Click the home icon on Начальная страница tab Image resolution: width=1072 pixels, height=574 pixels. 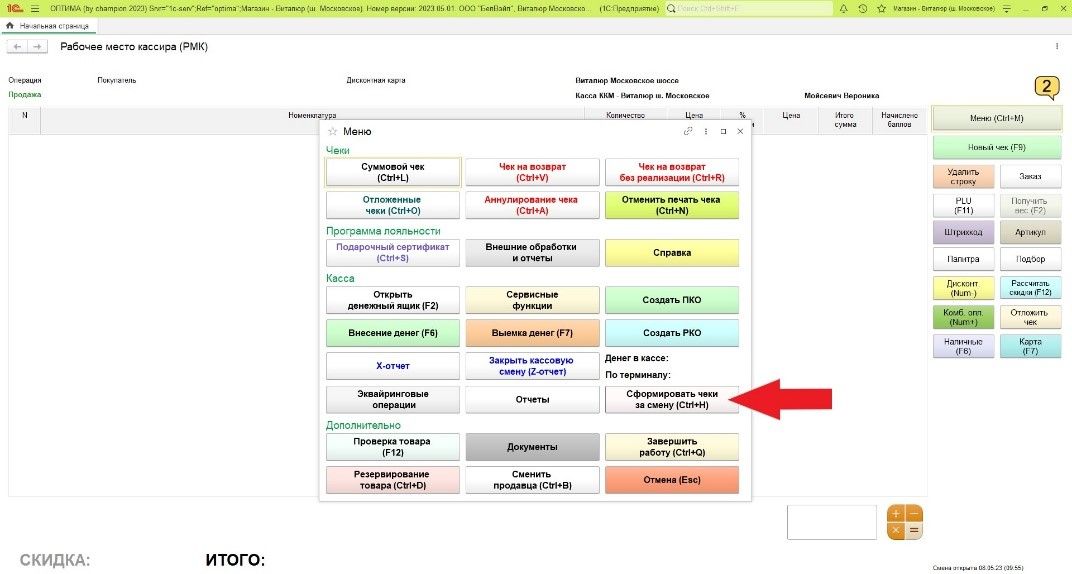(x=10, y=25)
